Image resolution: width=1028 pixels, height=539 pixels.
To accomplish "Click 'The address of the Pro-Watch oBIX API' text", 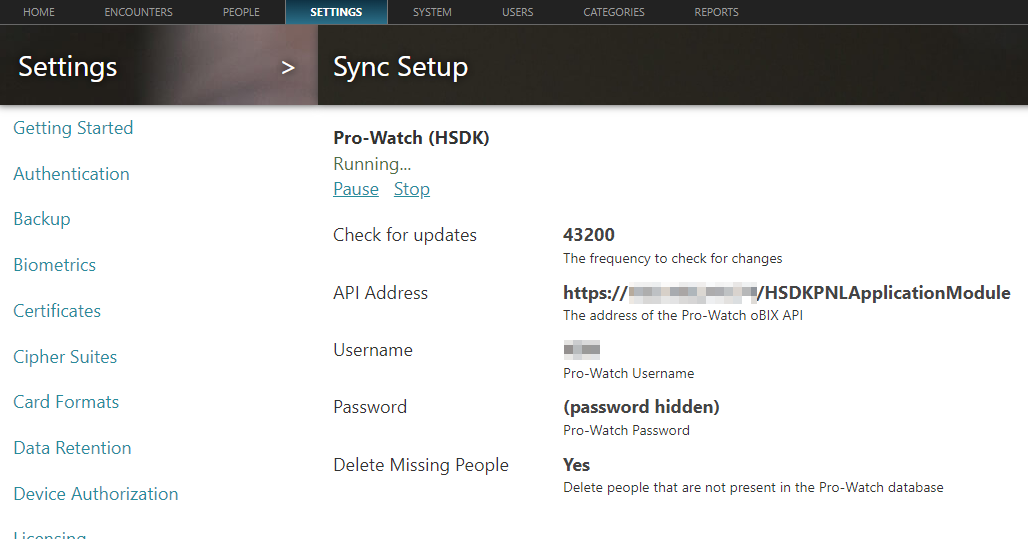I will pos(682,315).
